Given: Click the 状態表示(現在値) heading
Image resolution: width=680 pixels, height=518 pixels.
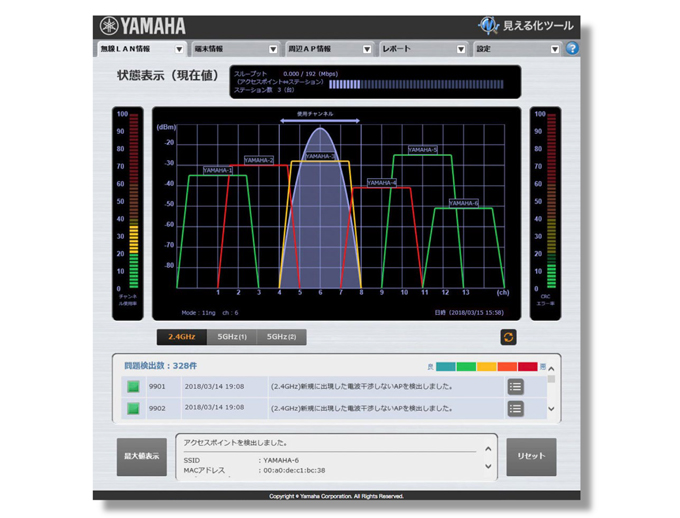Looking at the screenshot, I should [x=167, y=75].
